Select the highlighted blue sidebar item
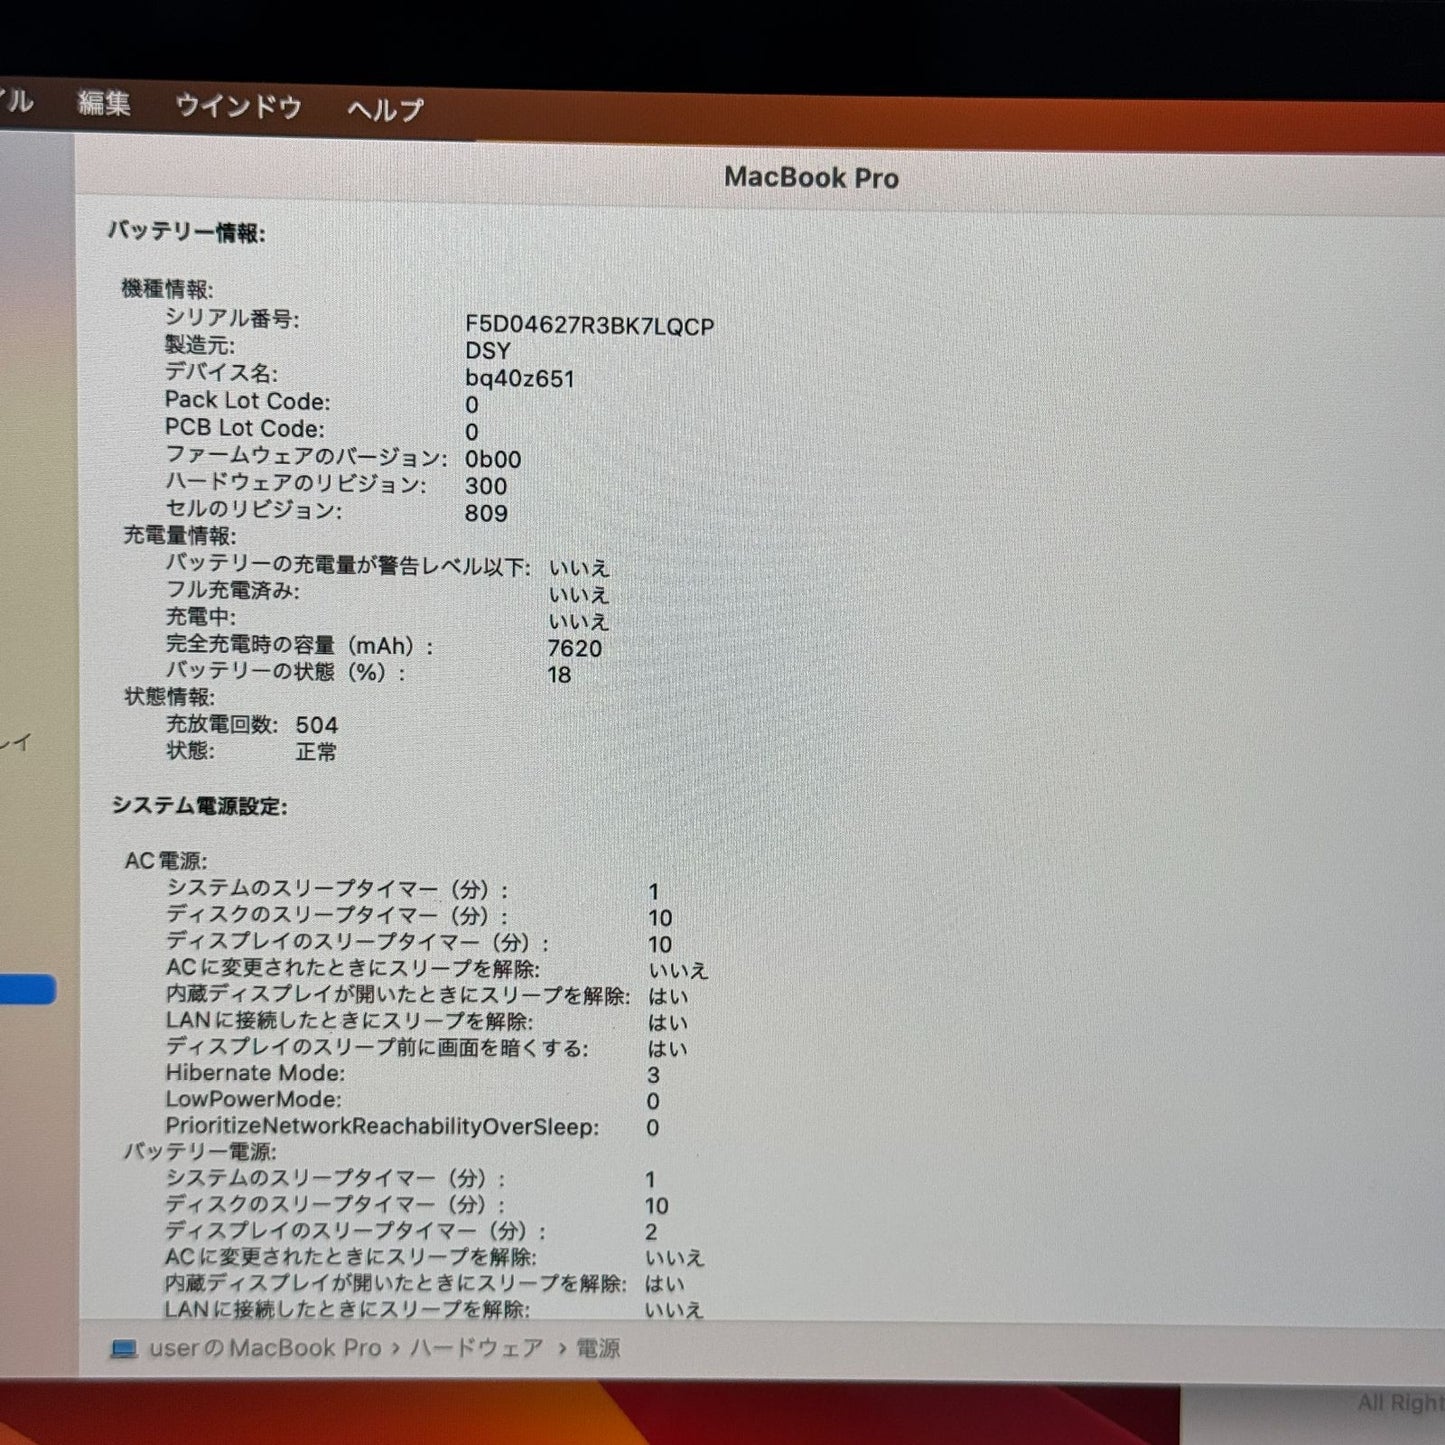The width and height of the screenshot is (1445, 1445). [27, 989]
